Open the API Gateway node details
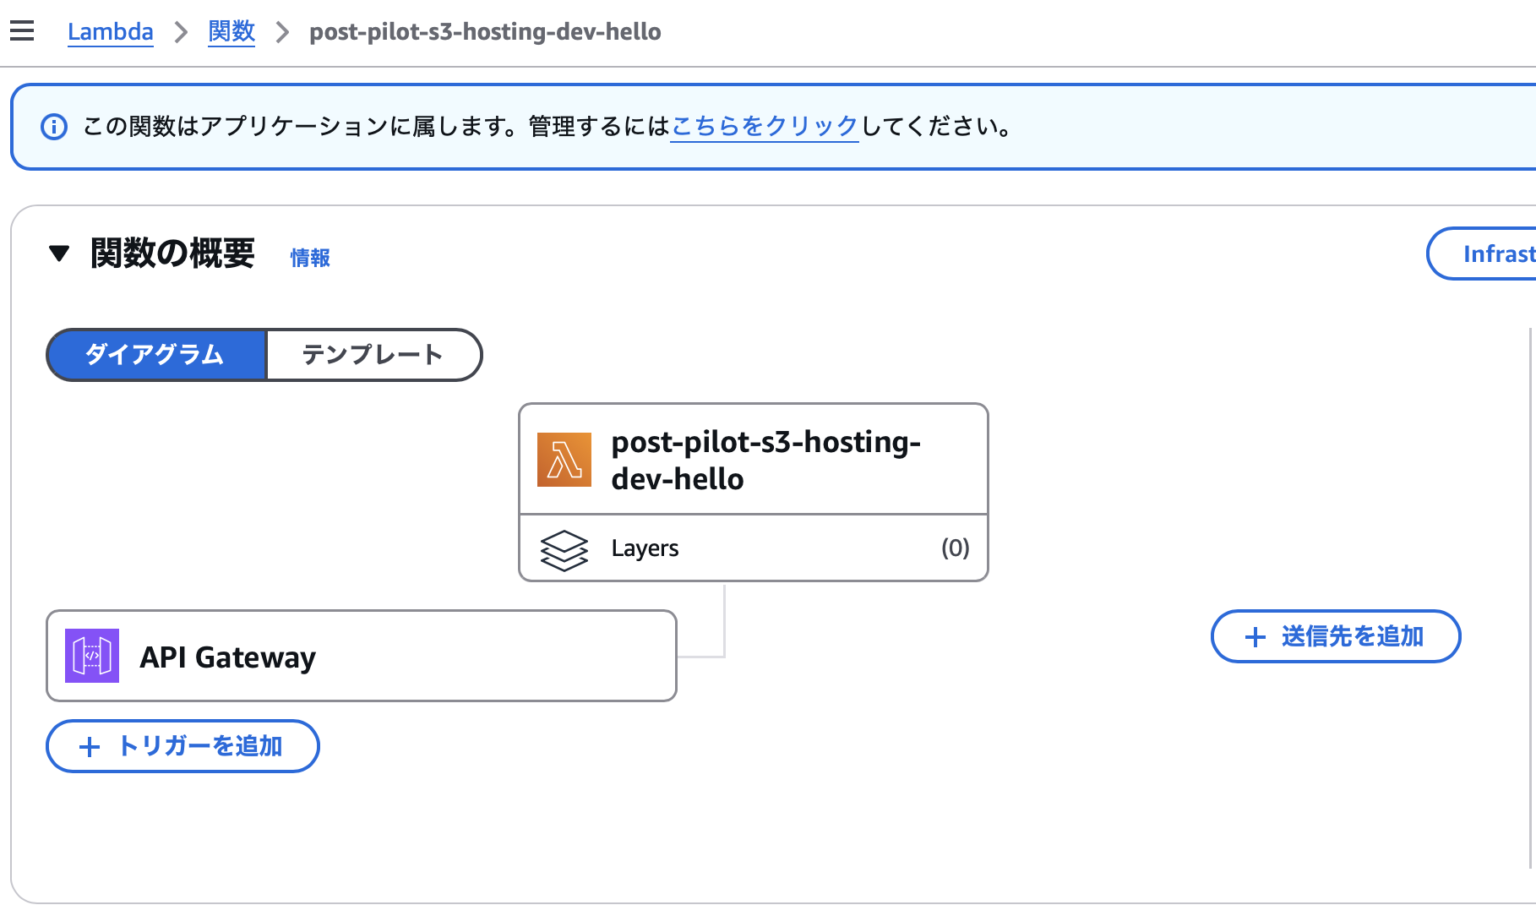1536x916 pixels. [360, 656]
